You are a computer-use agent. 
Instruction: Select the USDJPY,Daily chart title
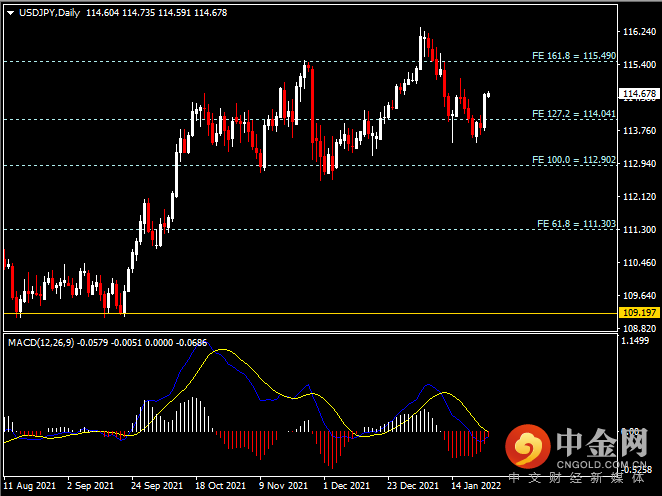49,13
